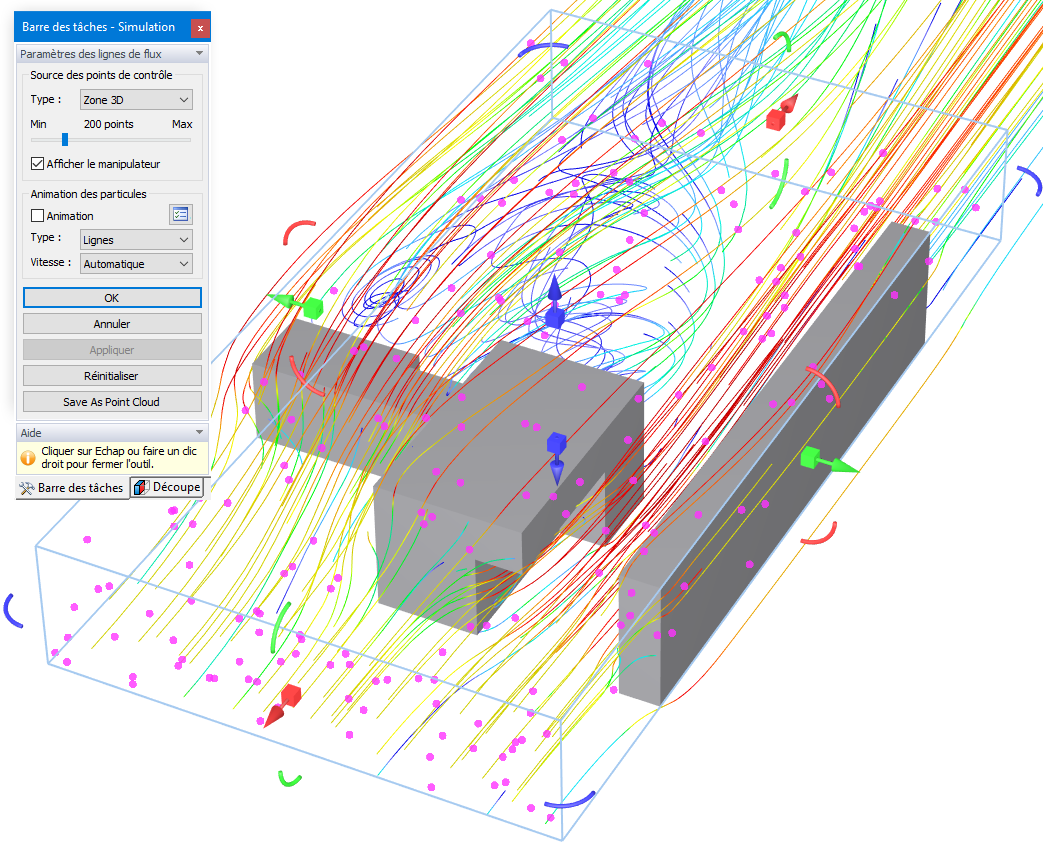This screenshot has height=842, width=1043.
Task: Click the red rotation arc left of the gray block
Action: click(299, 232)
